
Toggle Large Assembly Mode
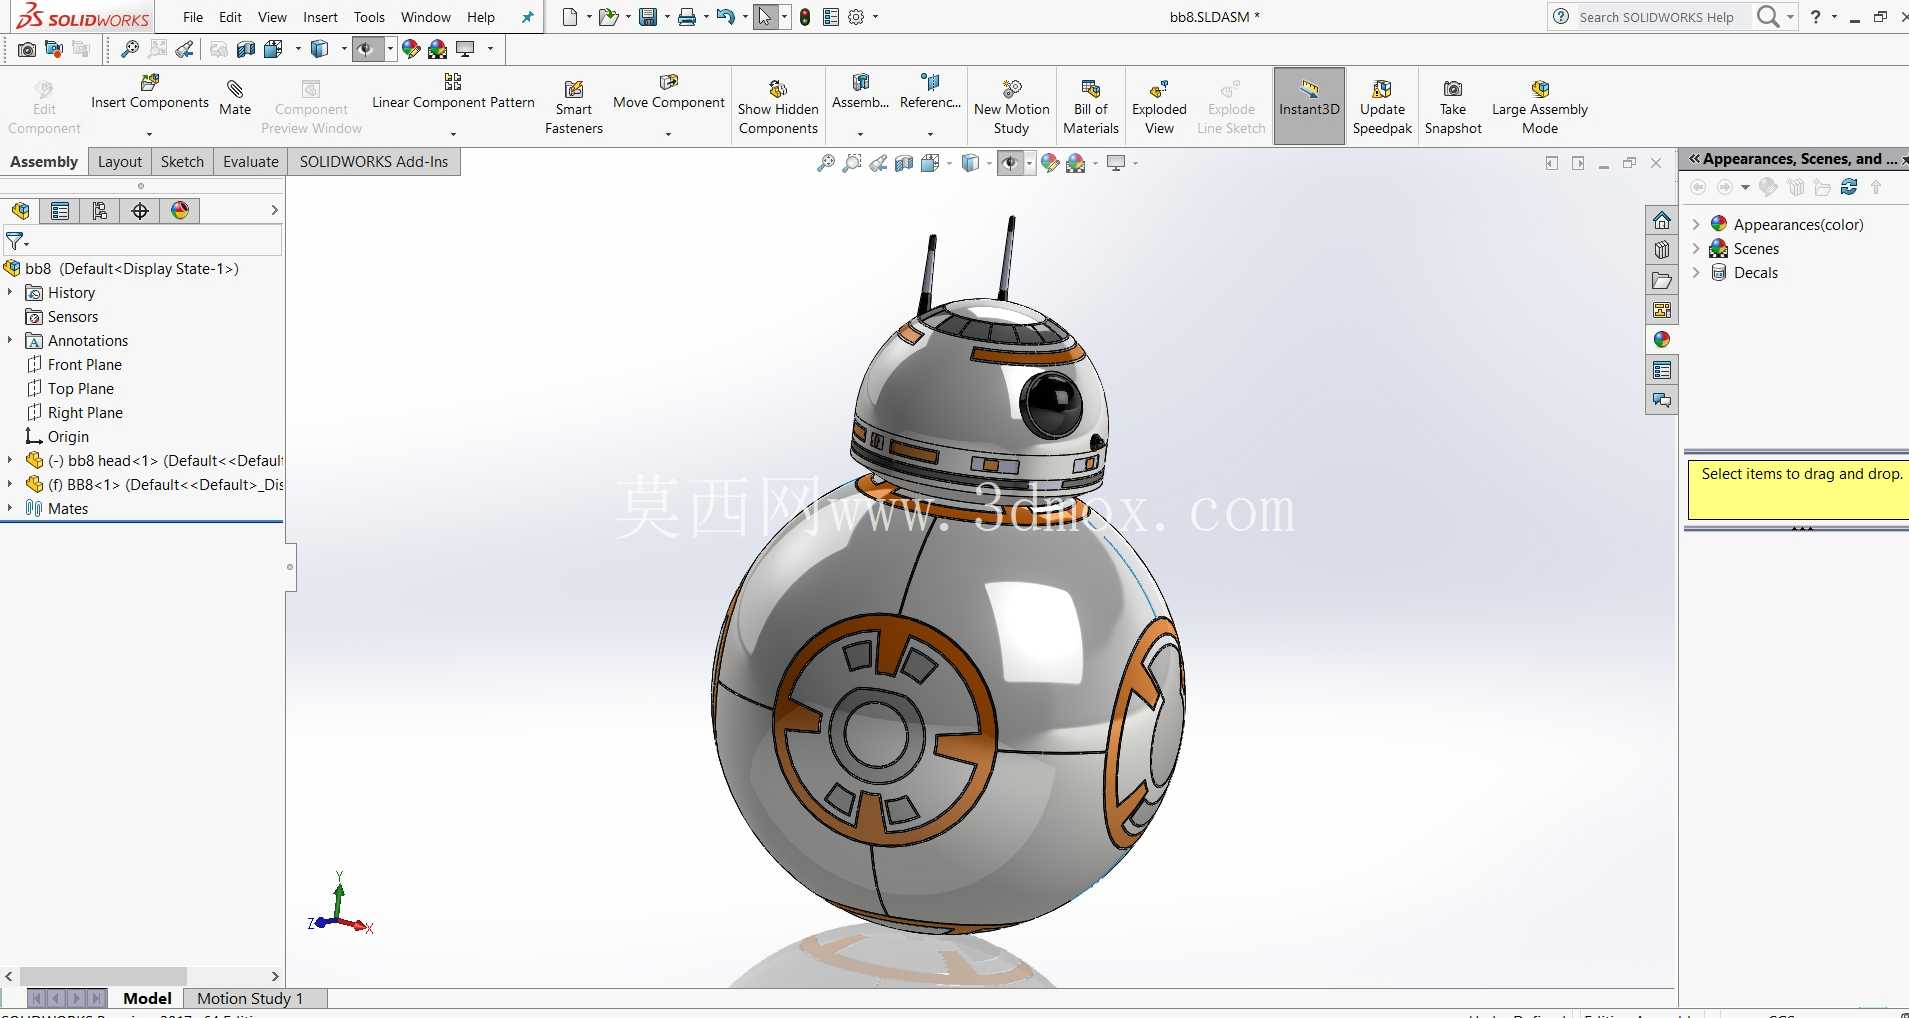coord(1540,107)
